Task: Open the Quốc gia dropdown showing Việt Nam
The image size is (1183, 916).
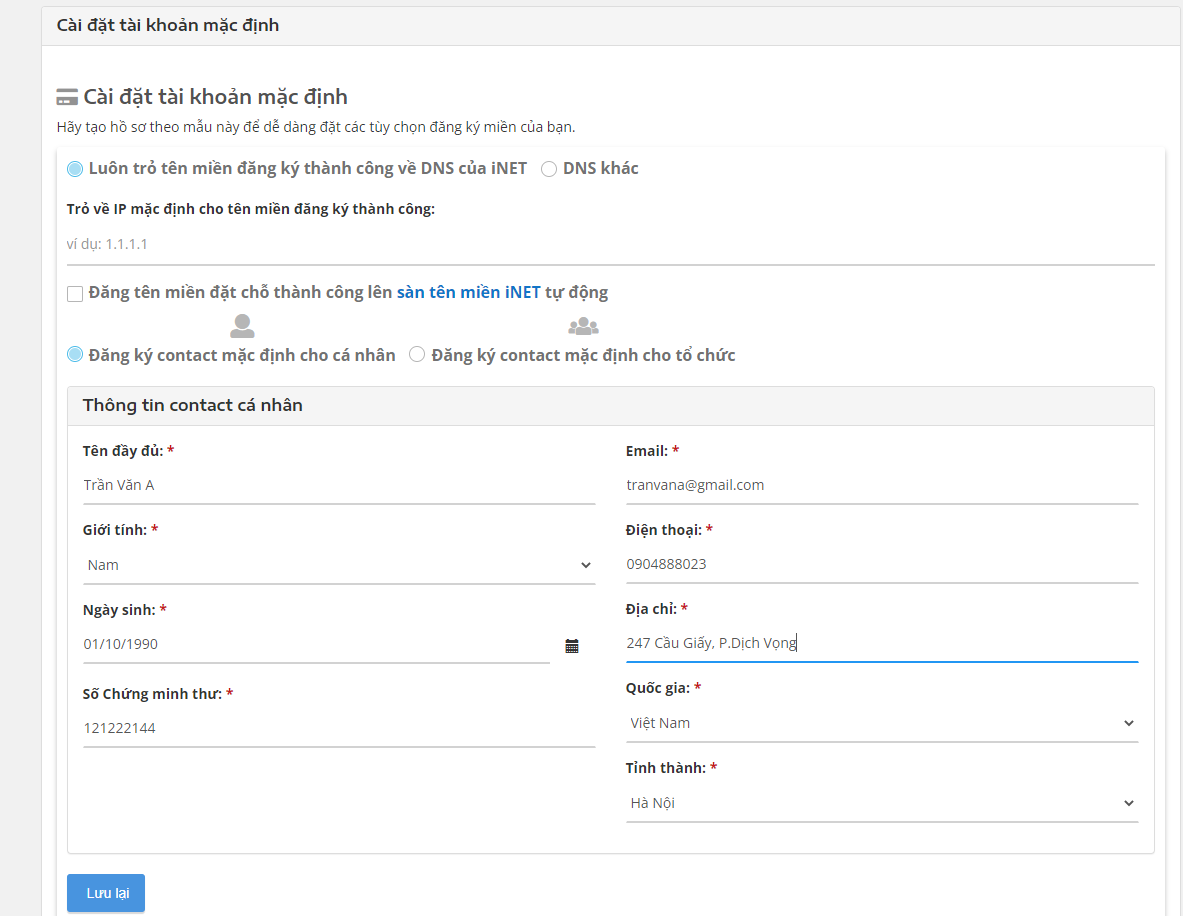Action: [882, 723]
